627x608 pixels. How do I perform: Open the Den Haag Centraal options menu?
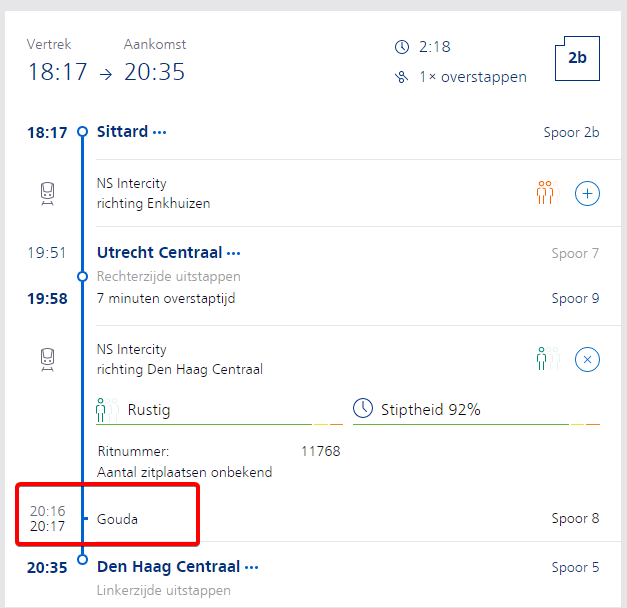(x=252, y=567)
